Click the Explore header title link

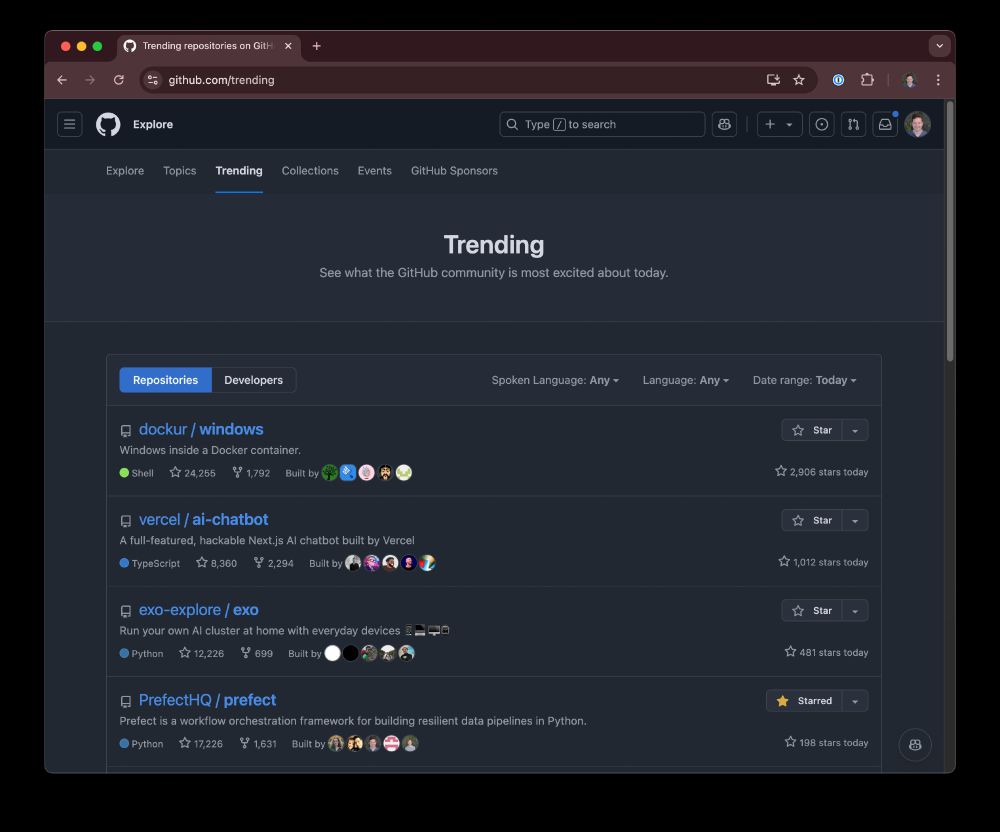point(153,124)
